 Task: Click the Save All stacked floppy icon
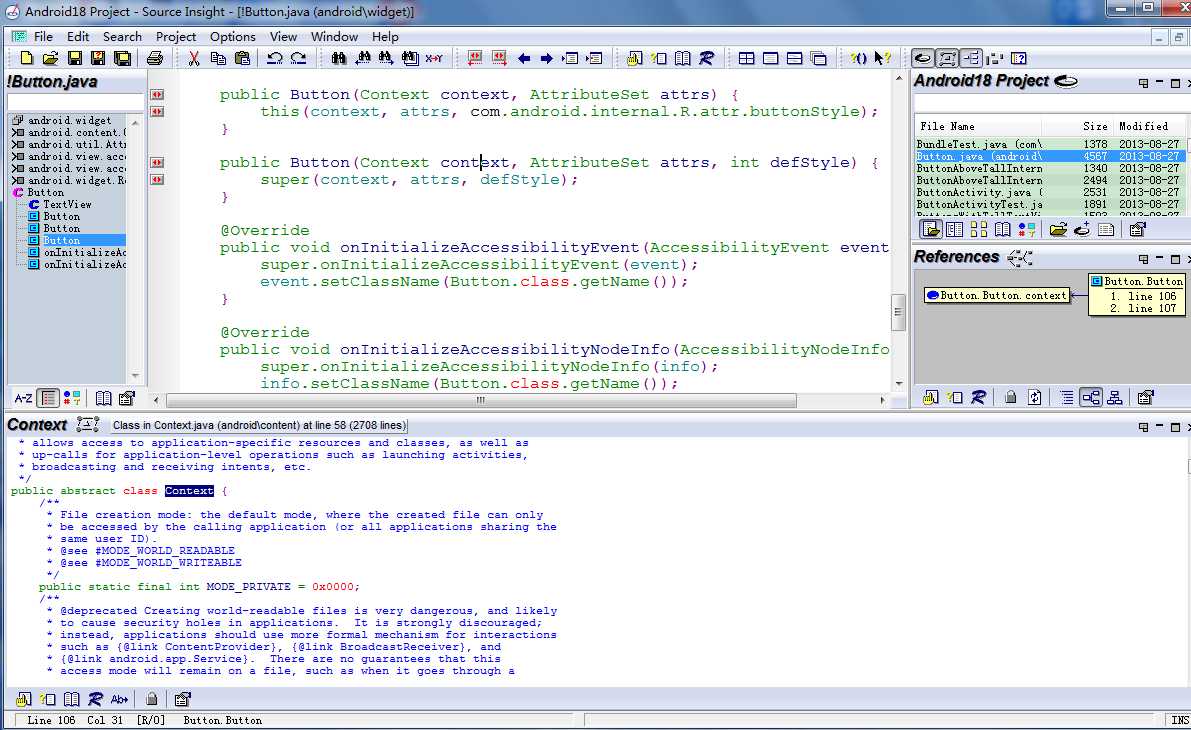[x=122, y=58]
